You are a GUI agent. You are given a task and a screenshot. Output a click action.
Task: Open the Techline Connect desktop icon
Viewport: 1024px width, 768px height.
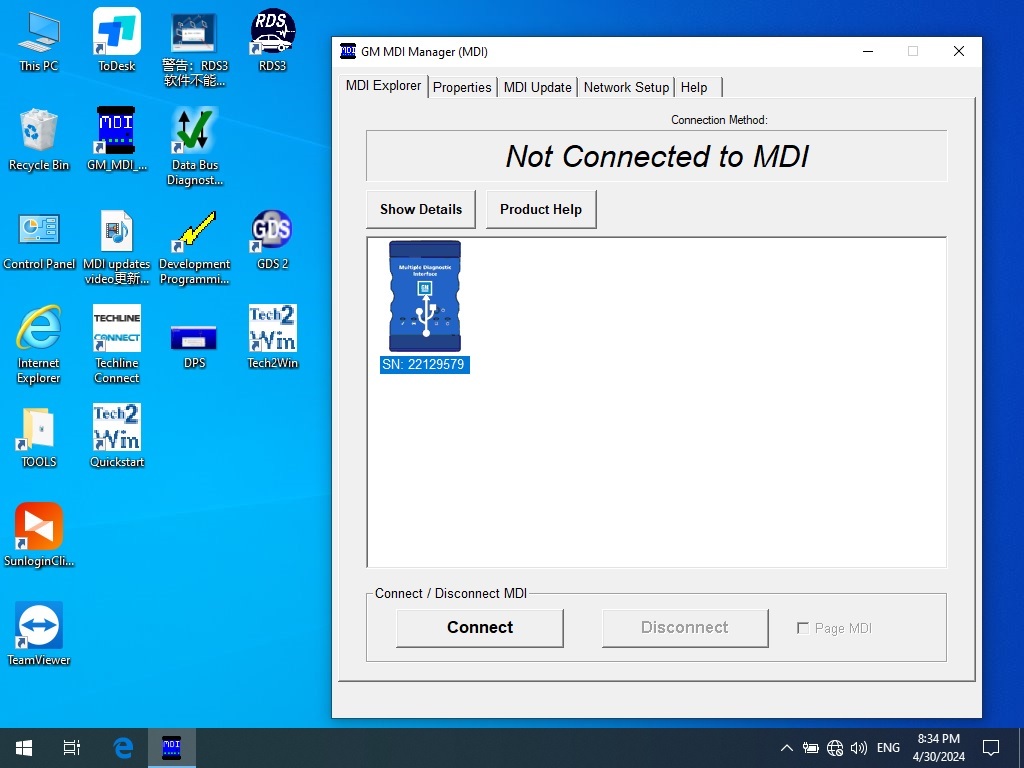coord(117,330)
